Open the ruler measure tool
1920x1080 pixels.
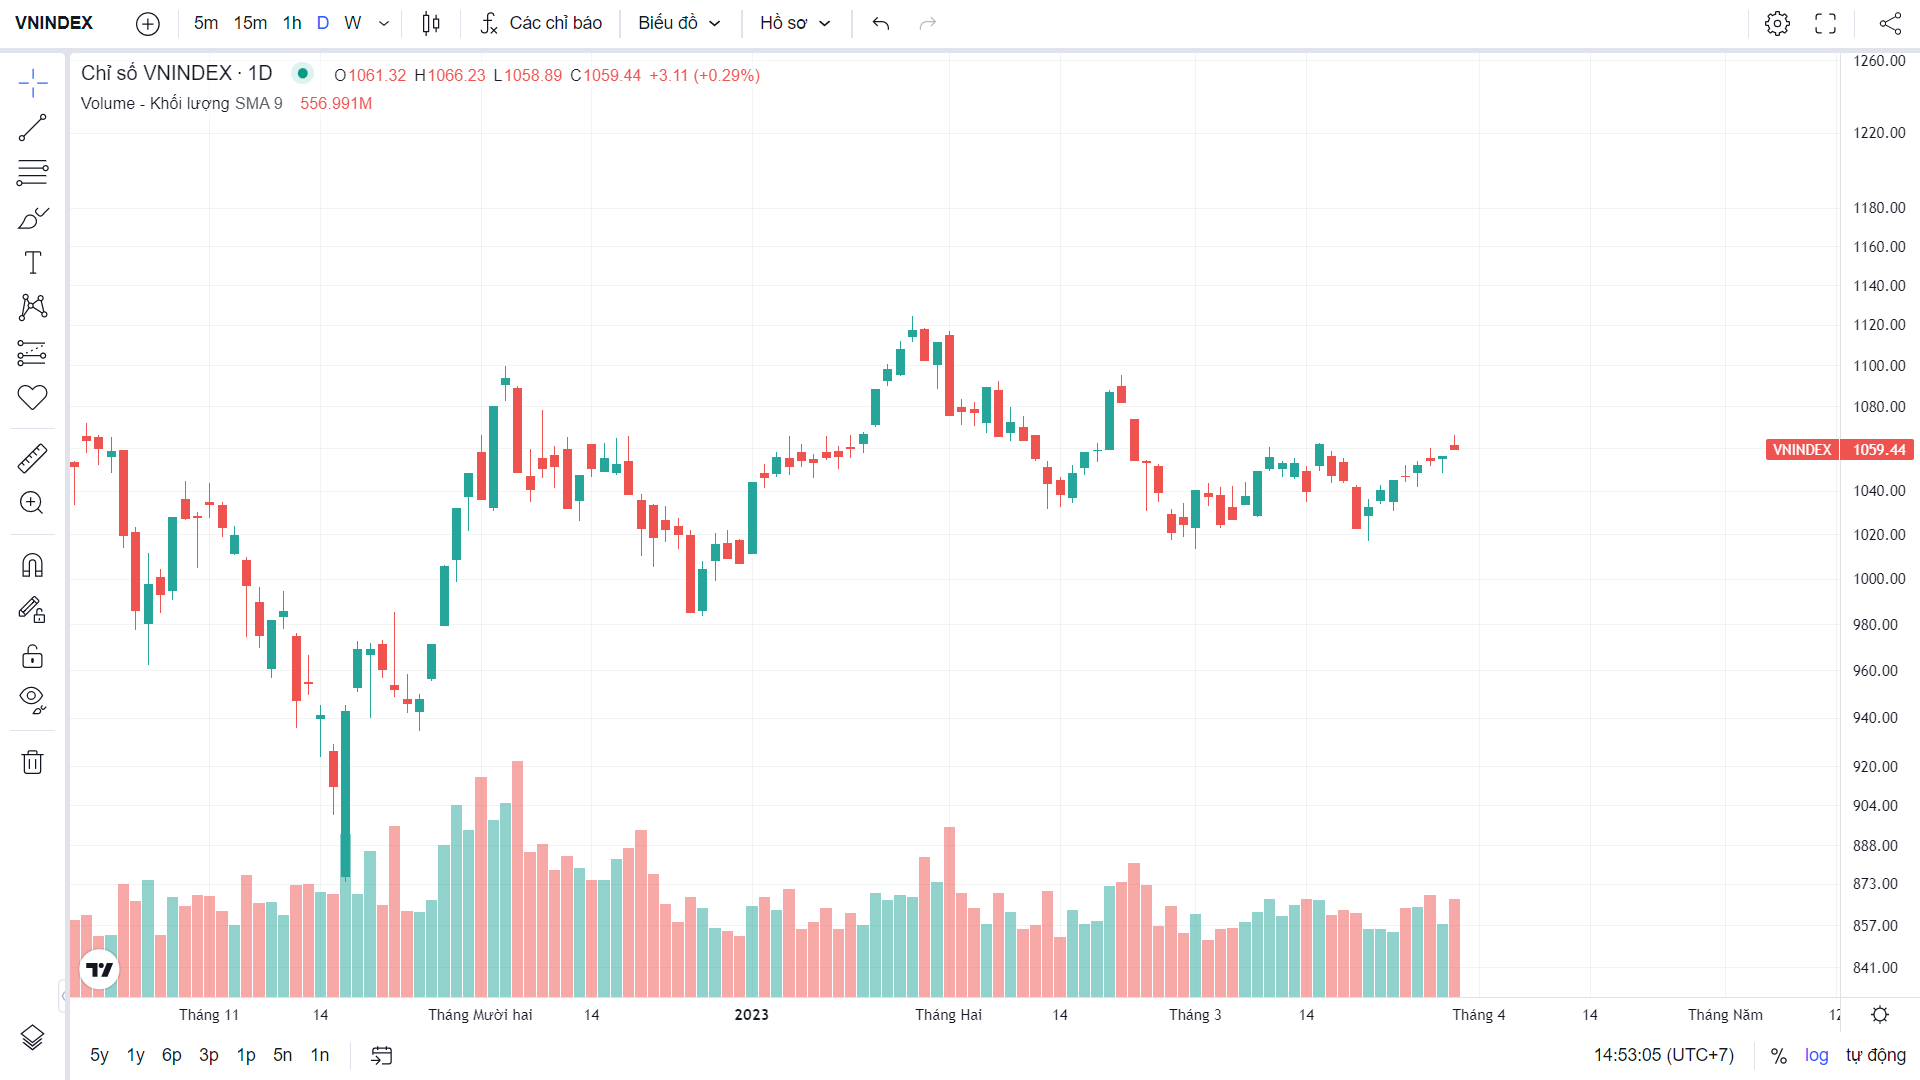32,458
